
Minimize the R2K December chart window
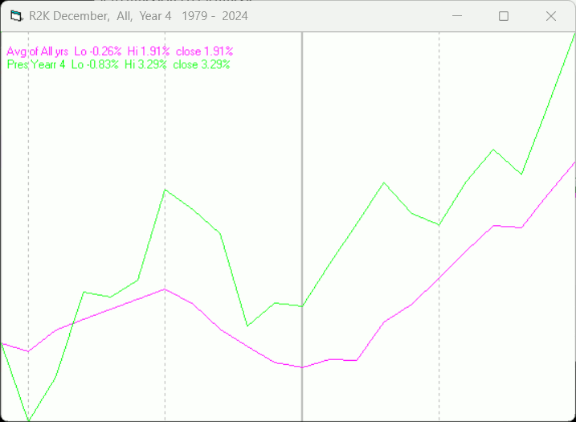click(x=457, y=16)
